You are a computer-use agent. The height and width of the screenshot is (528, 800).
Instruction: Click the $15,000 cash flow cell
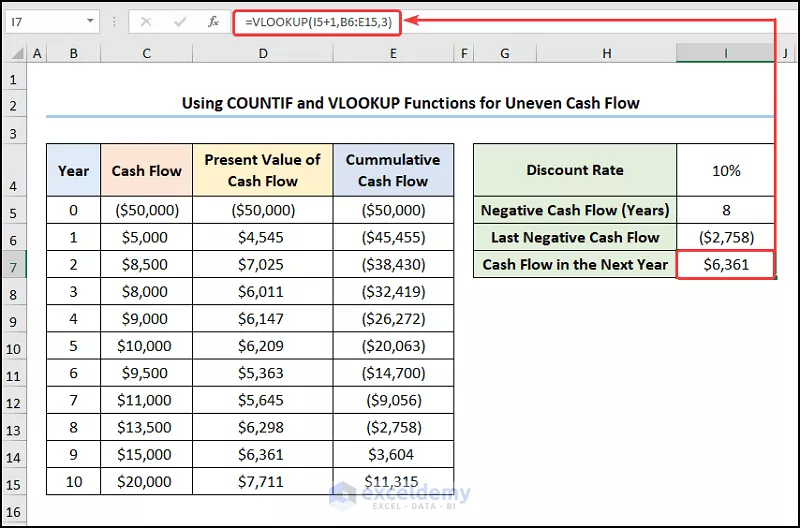click(x=146, y=454)
